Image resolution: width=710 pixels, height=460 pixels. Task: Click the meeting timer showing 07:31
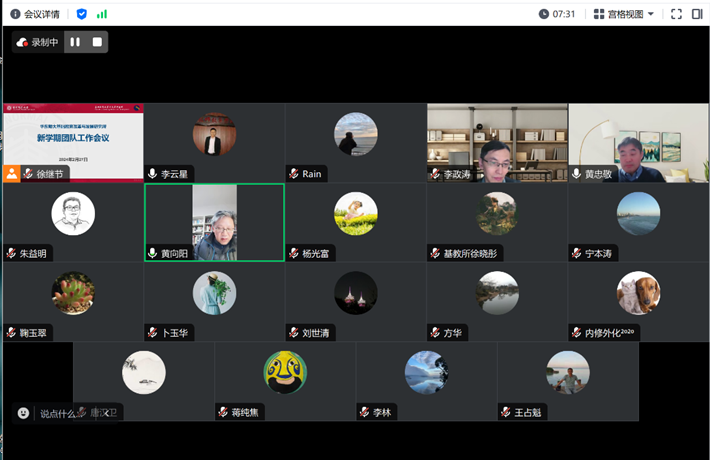pyautogui.click(x=557, y=14)
